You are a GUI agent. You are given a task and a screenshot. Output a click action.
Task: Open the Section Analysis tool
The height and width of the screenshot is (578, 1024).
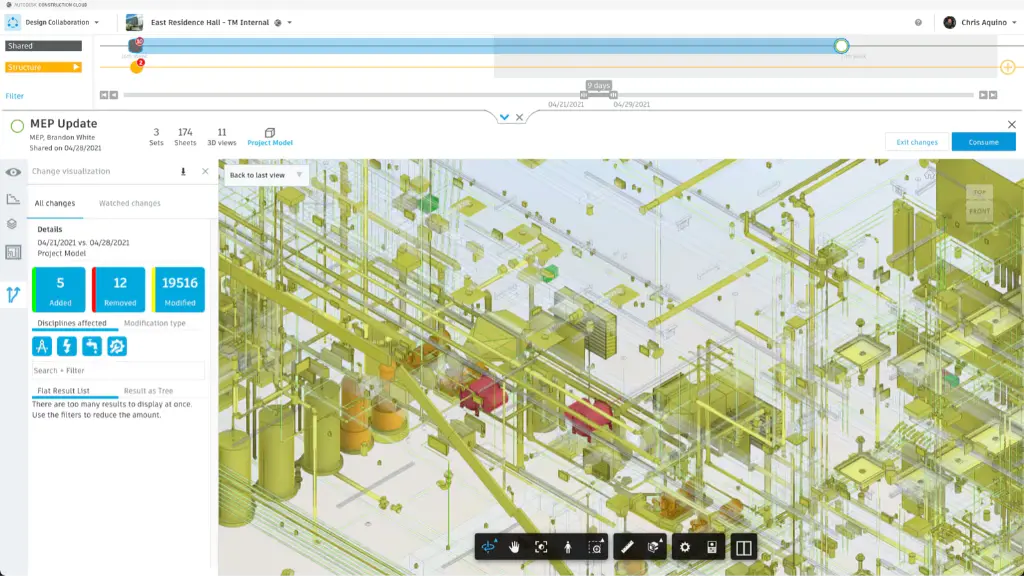click(654, 547)
